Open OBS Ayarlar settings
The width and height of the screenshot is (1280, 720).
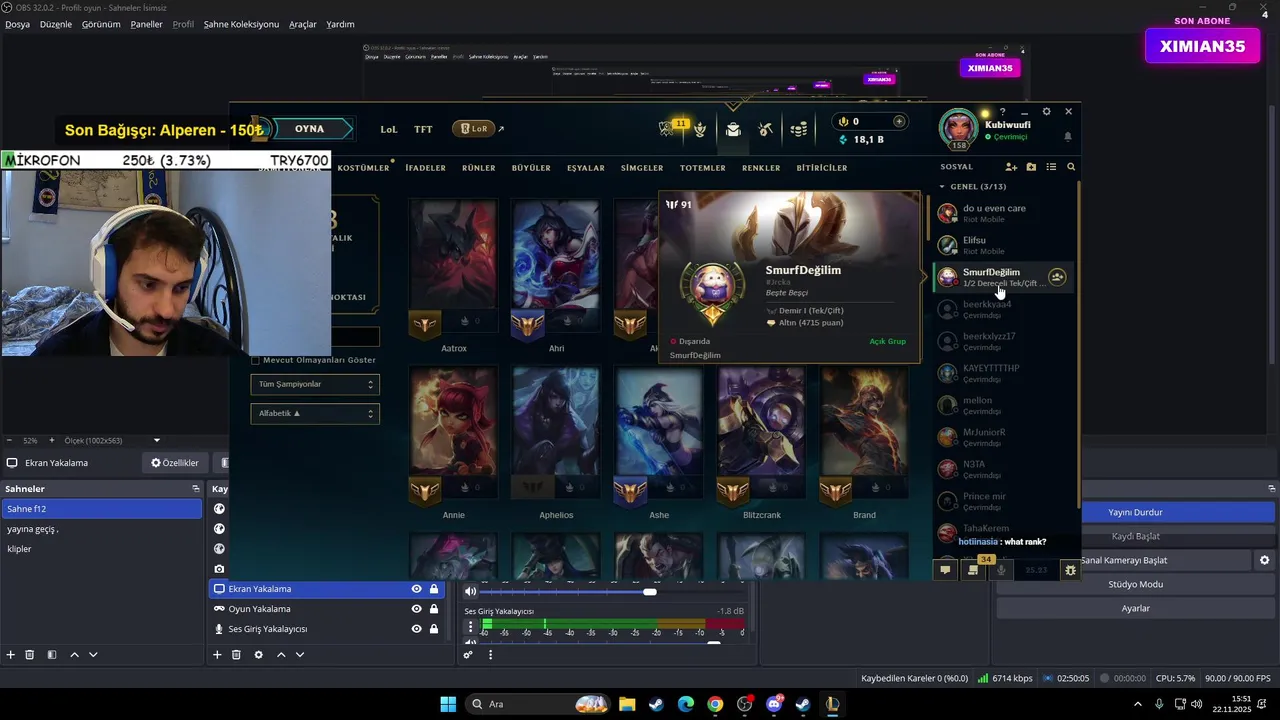[x=1135, y=609]
